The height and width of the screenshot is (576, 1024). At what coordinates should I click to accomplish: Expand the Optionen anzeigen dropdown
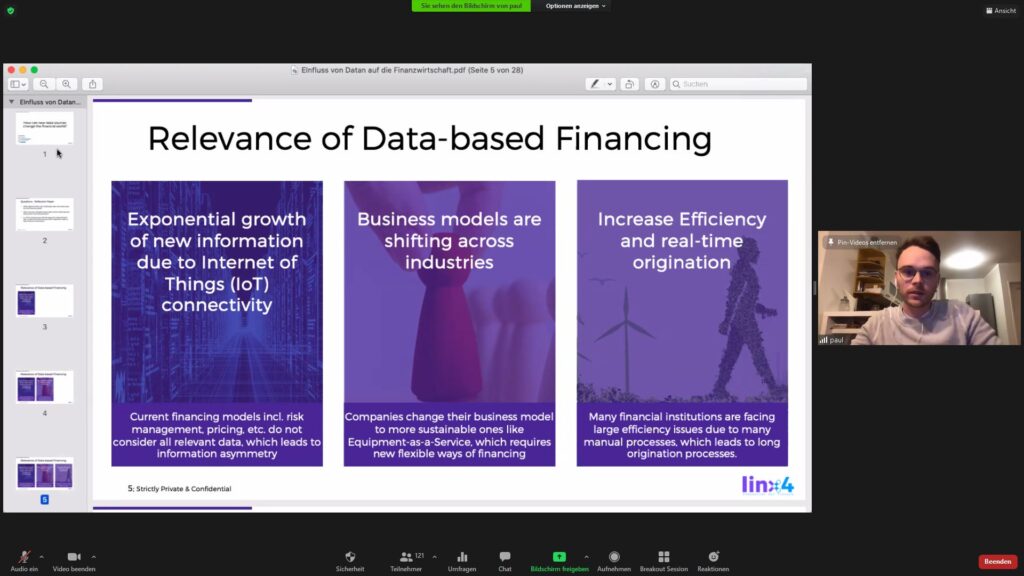tap(575, 6)
